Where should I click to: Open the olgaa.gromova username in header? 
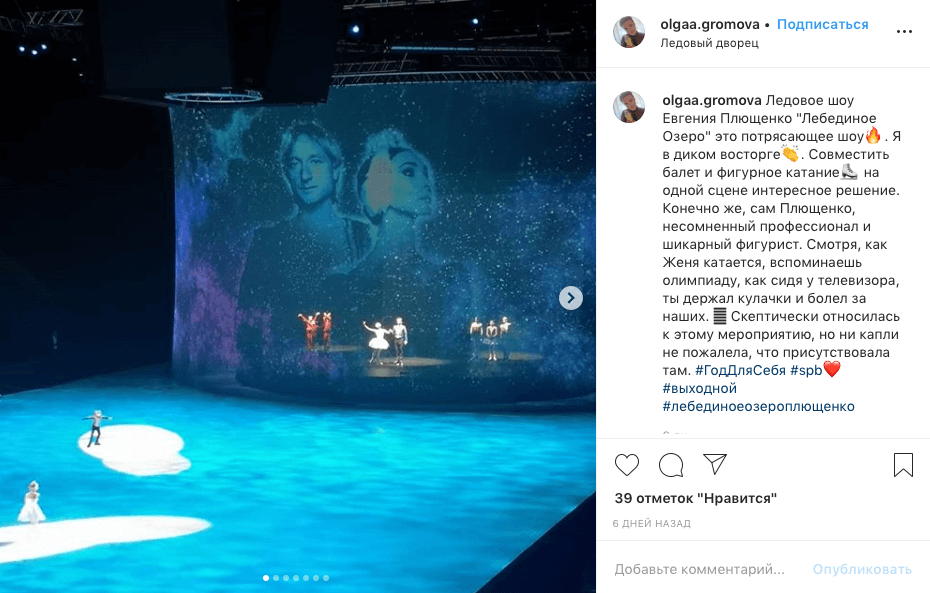click(x=710, y=24)
